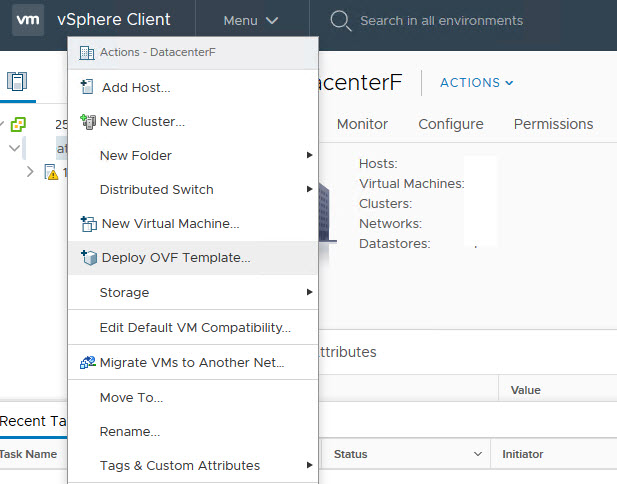617x484 pixels.
Task: Choose Edit Default VM Compatibility menu entry
Action: tap(195, 327)
